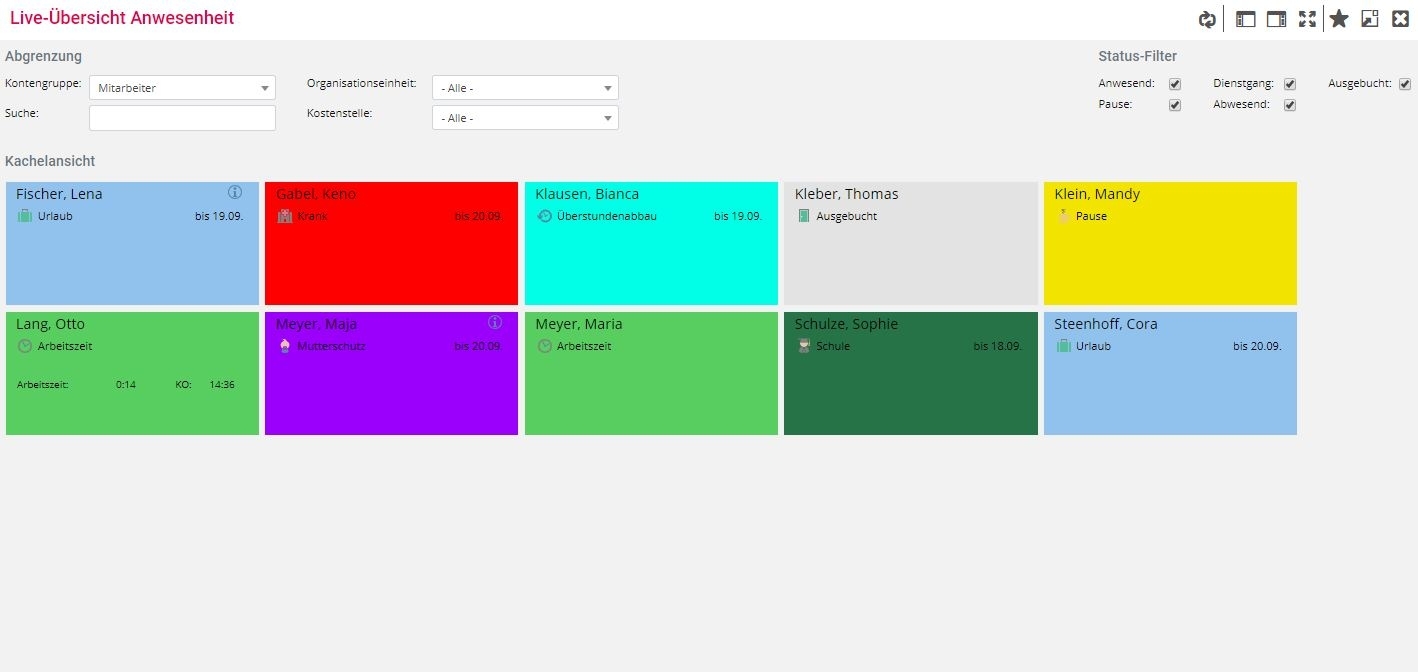The width and height of the screenshot is (1418, 672).
Task: Click the Arbeitszeit clock icon for Lang, Otto
Action: pos(25,346)
